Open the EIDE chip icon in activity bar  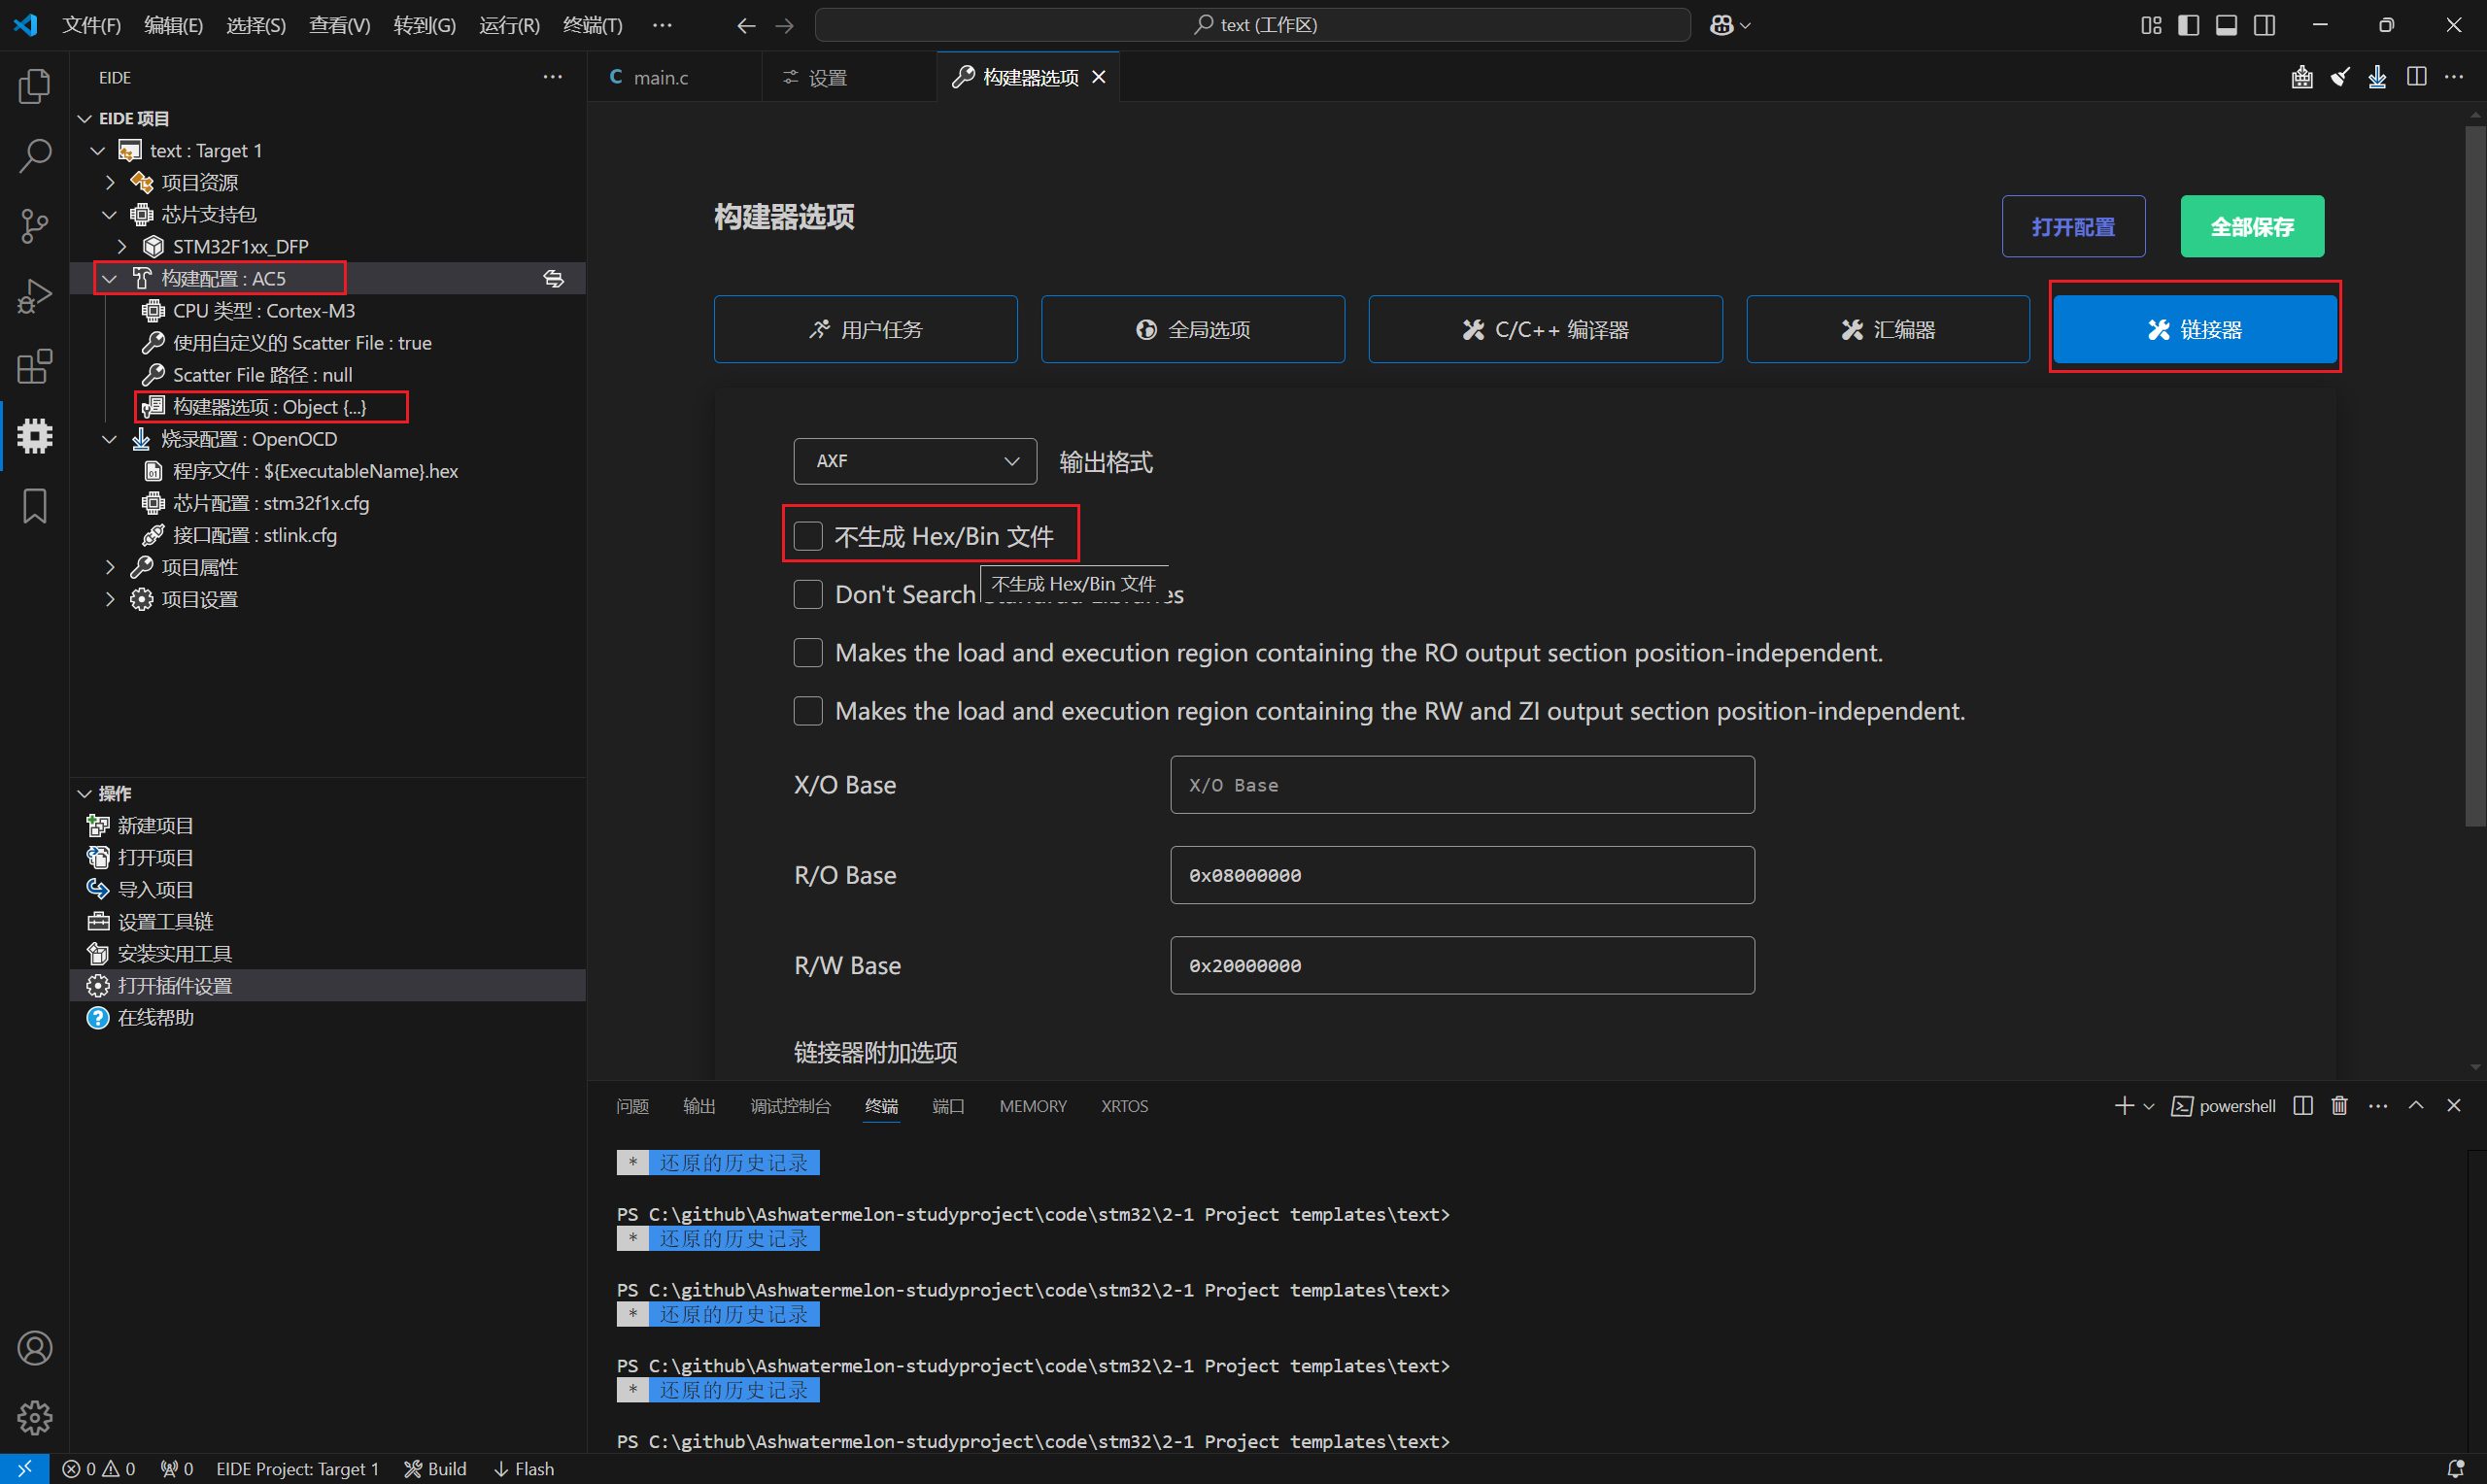34,436
